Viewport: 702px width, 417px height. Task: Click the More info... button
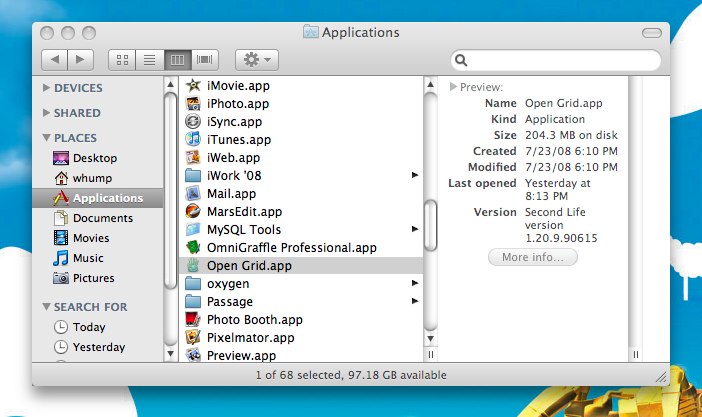coord(533,257)
